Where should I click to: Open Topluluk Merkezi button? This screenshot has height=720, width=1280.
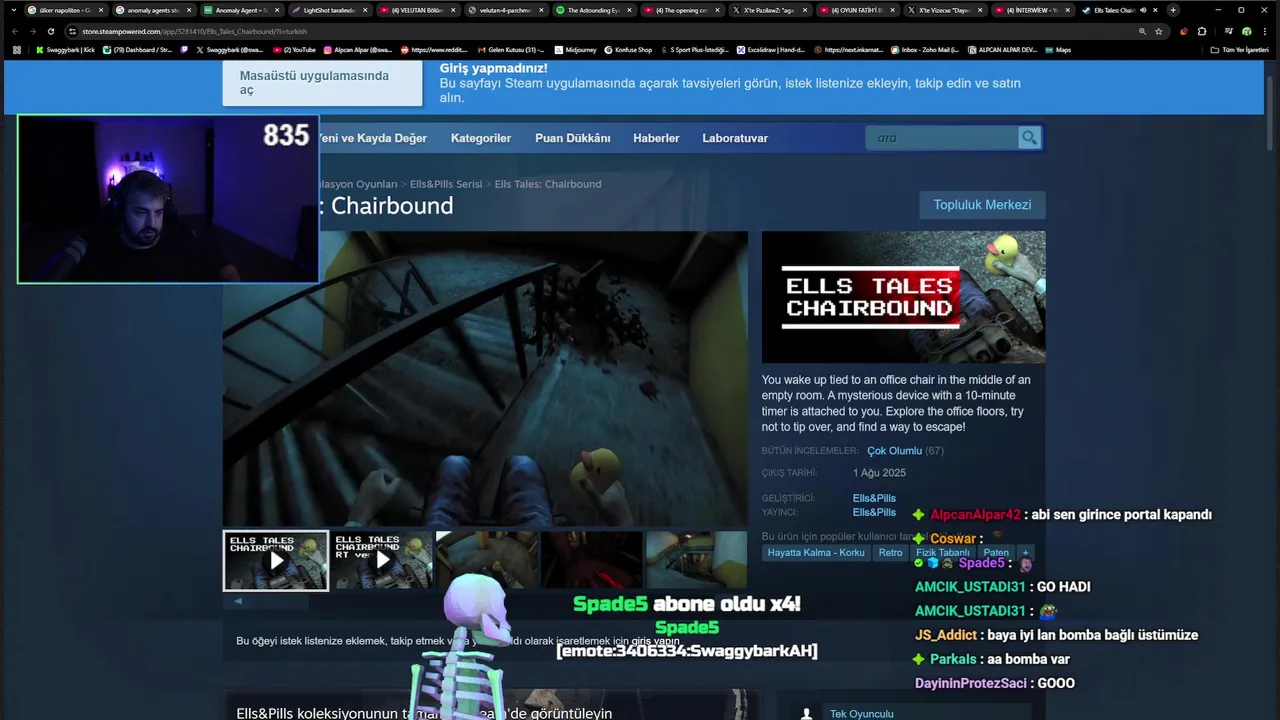click(982, 205)
